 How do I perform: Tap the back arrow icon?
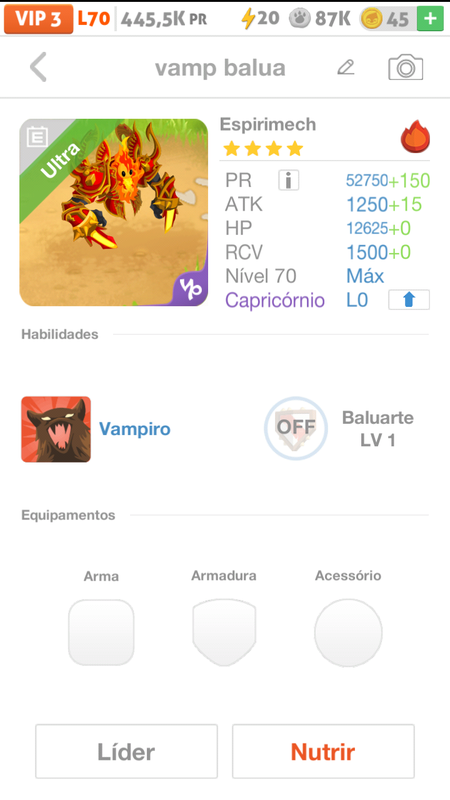(x=38, y=67)
